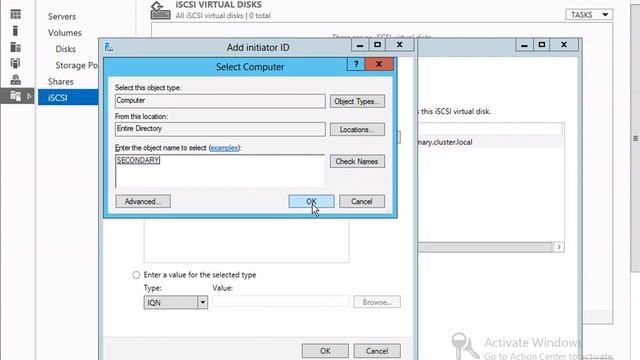Viewport: 640px width, 360px height.
Task: Select the cluster.local entry in wizard list
Action: (x=490, y=142)
